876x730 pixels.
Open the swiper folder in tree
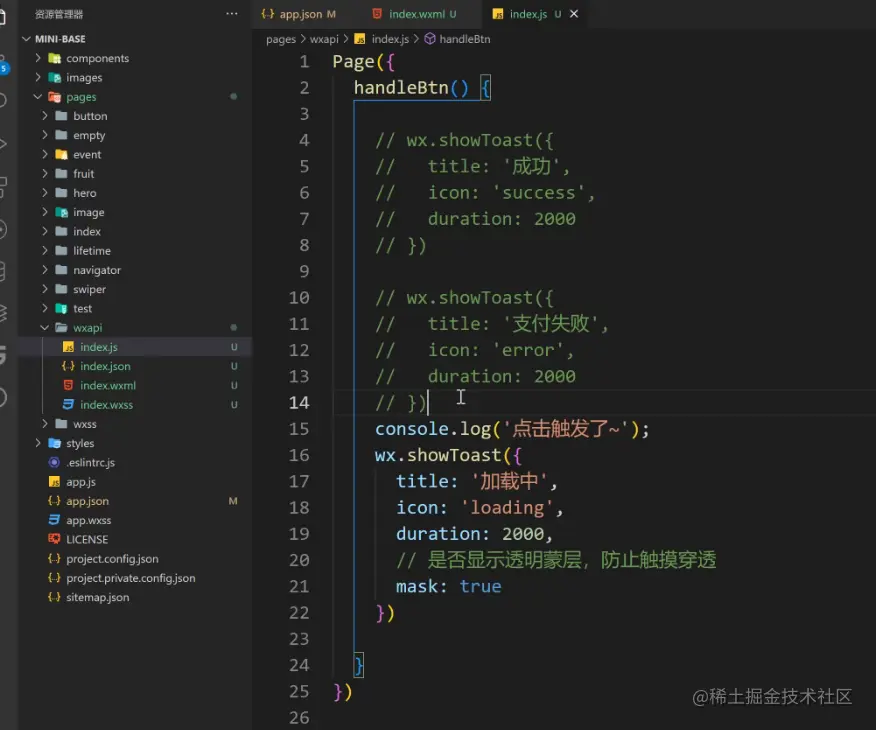click(x=89, y=289)
